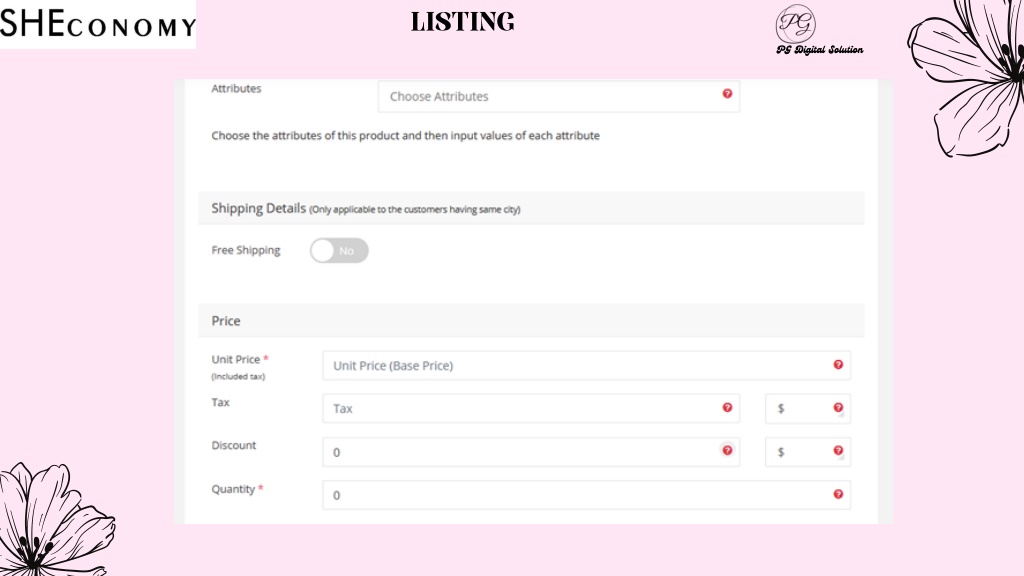Click the help icon beside Choose Attributes
1024x576 pixels.
click(x=727, y=93)
